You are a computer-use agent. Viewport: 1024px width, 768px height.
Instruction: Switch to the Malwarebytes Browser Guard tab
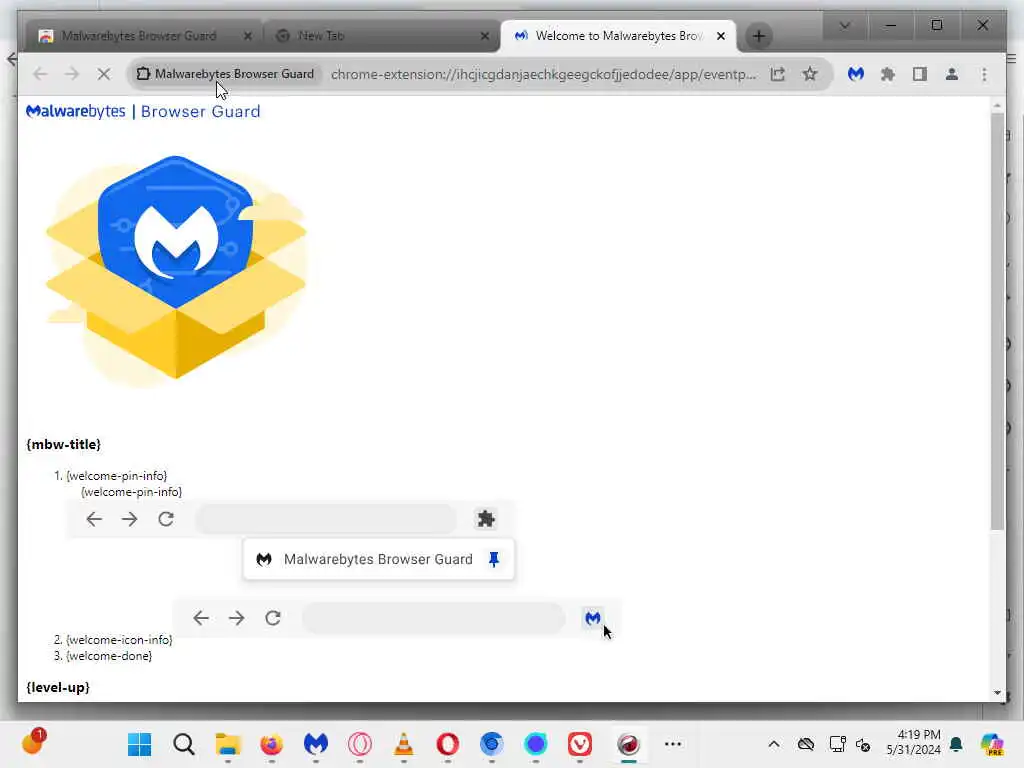pos(138,36)
